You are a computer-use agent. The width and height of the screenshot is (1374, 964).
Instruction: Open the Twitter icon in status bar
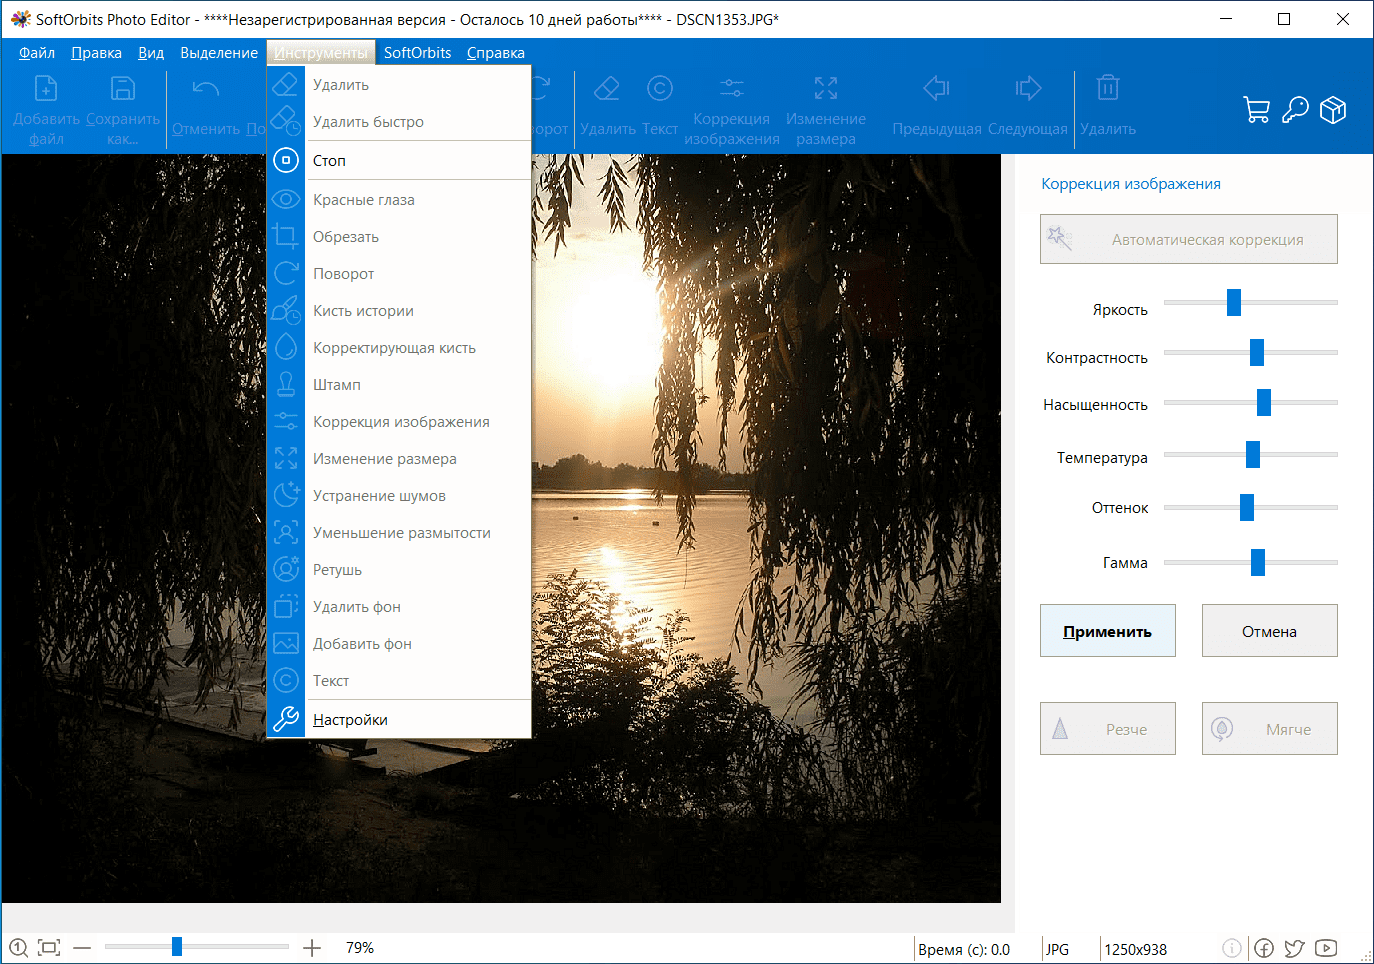[1295, 948]
